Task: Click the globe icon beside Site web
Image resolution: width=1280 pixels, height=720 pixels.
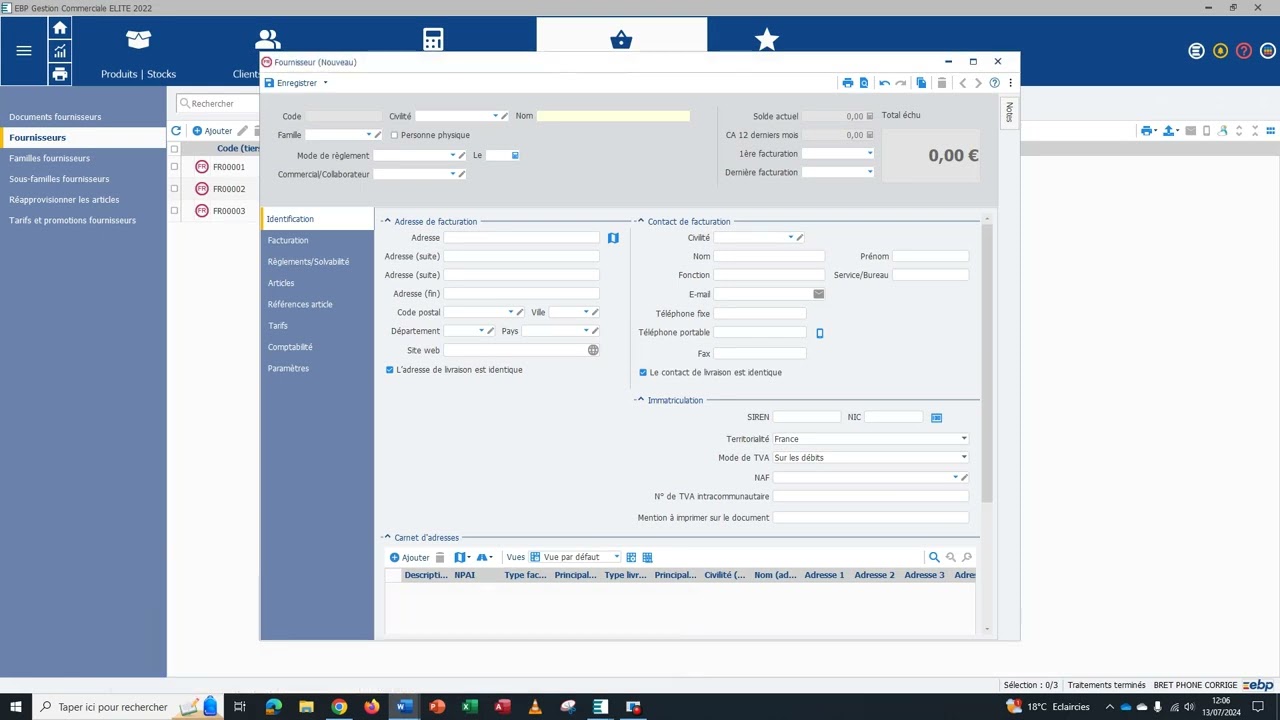Action: coord(593,350)
